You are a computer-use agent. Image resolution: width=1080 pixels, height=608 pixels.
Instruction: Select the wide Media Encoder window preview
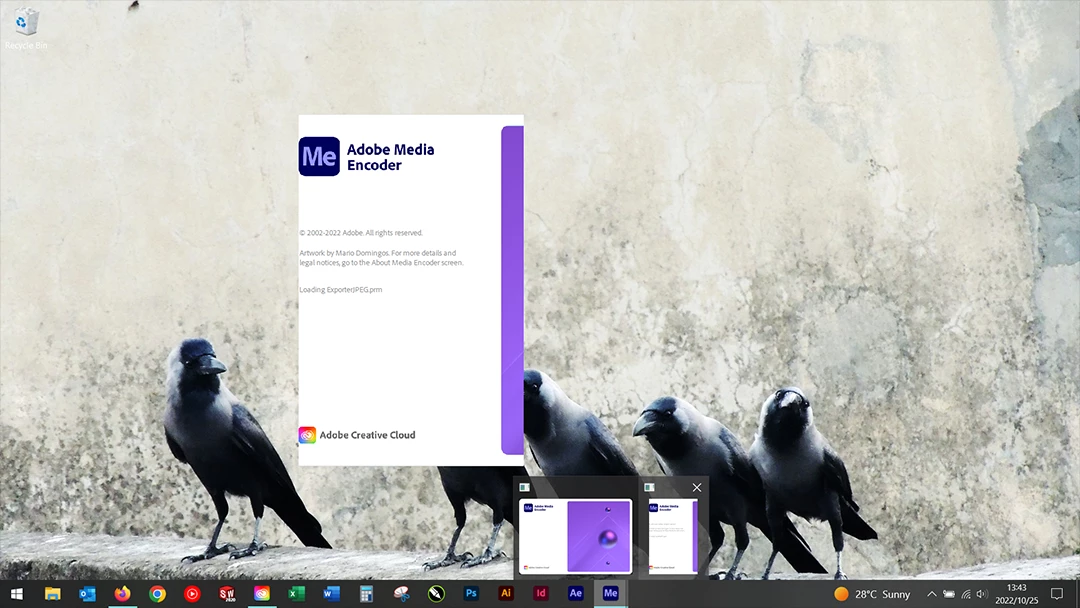[x=575, y=536]
